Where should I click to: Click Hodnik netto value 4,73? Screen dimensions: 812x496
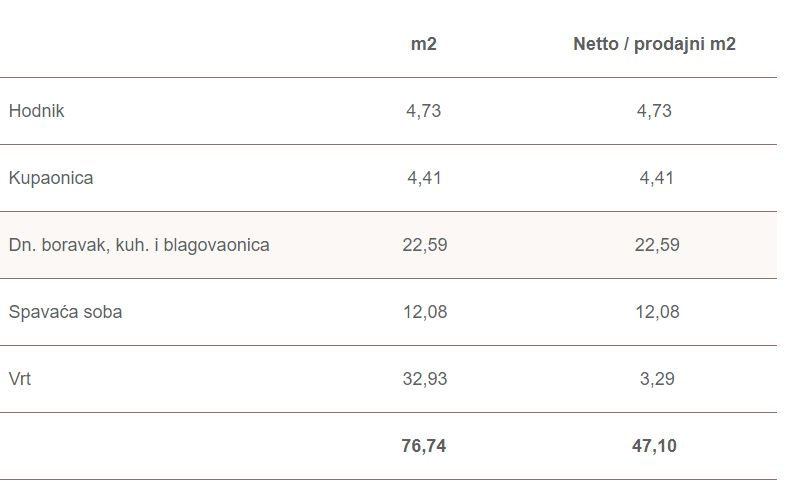[x=654, y=111]
